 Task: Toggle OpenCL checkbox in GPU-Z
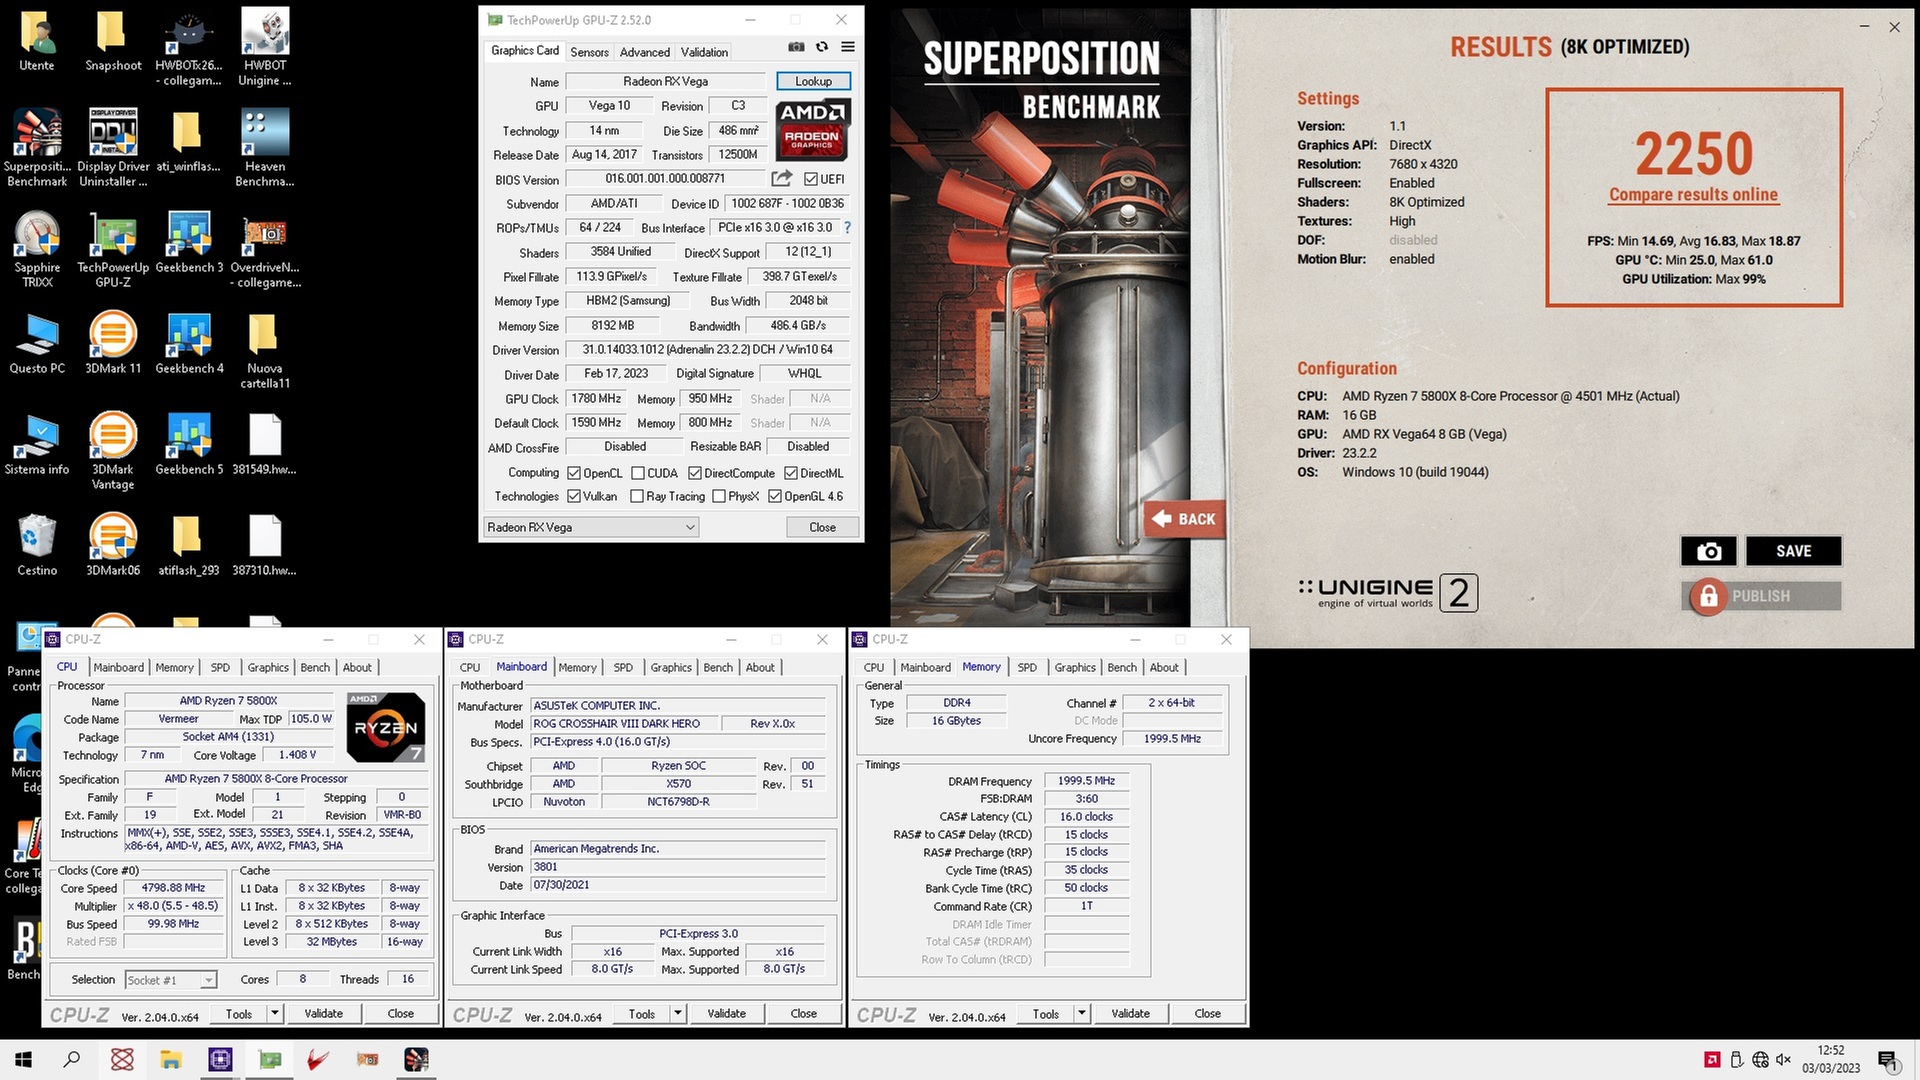[574, 473]
